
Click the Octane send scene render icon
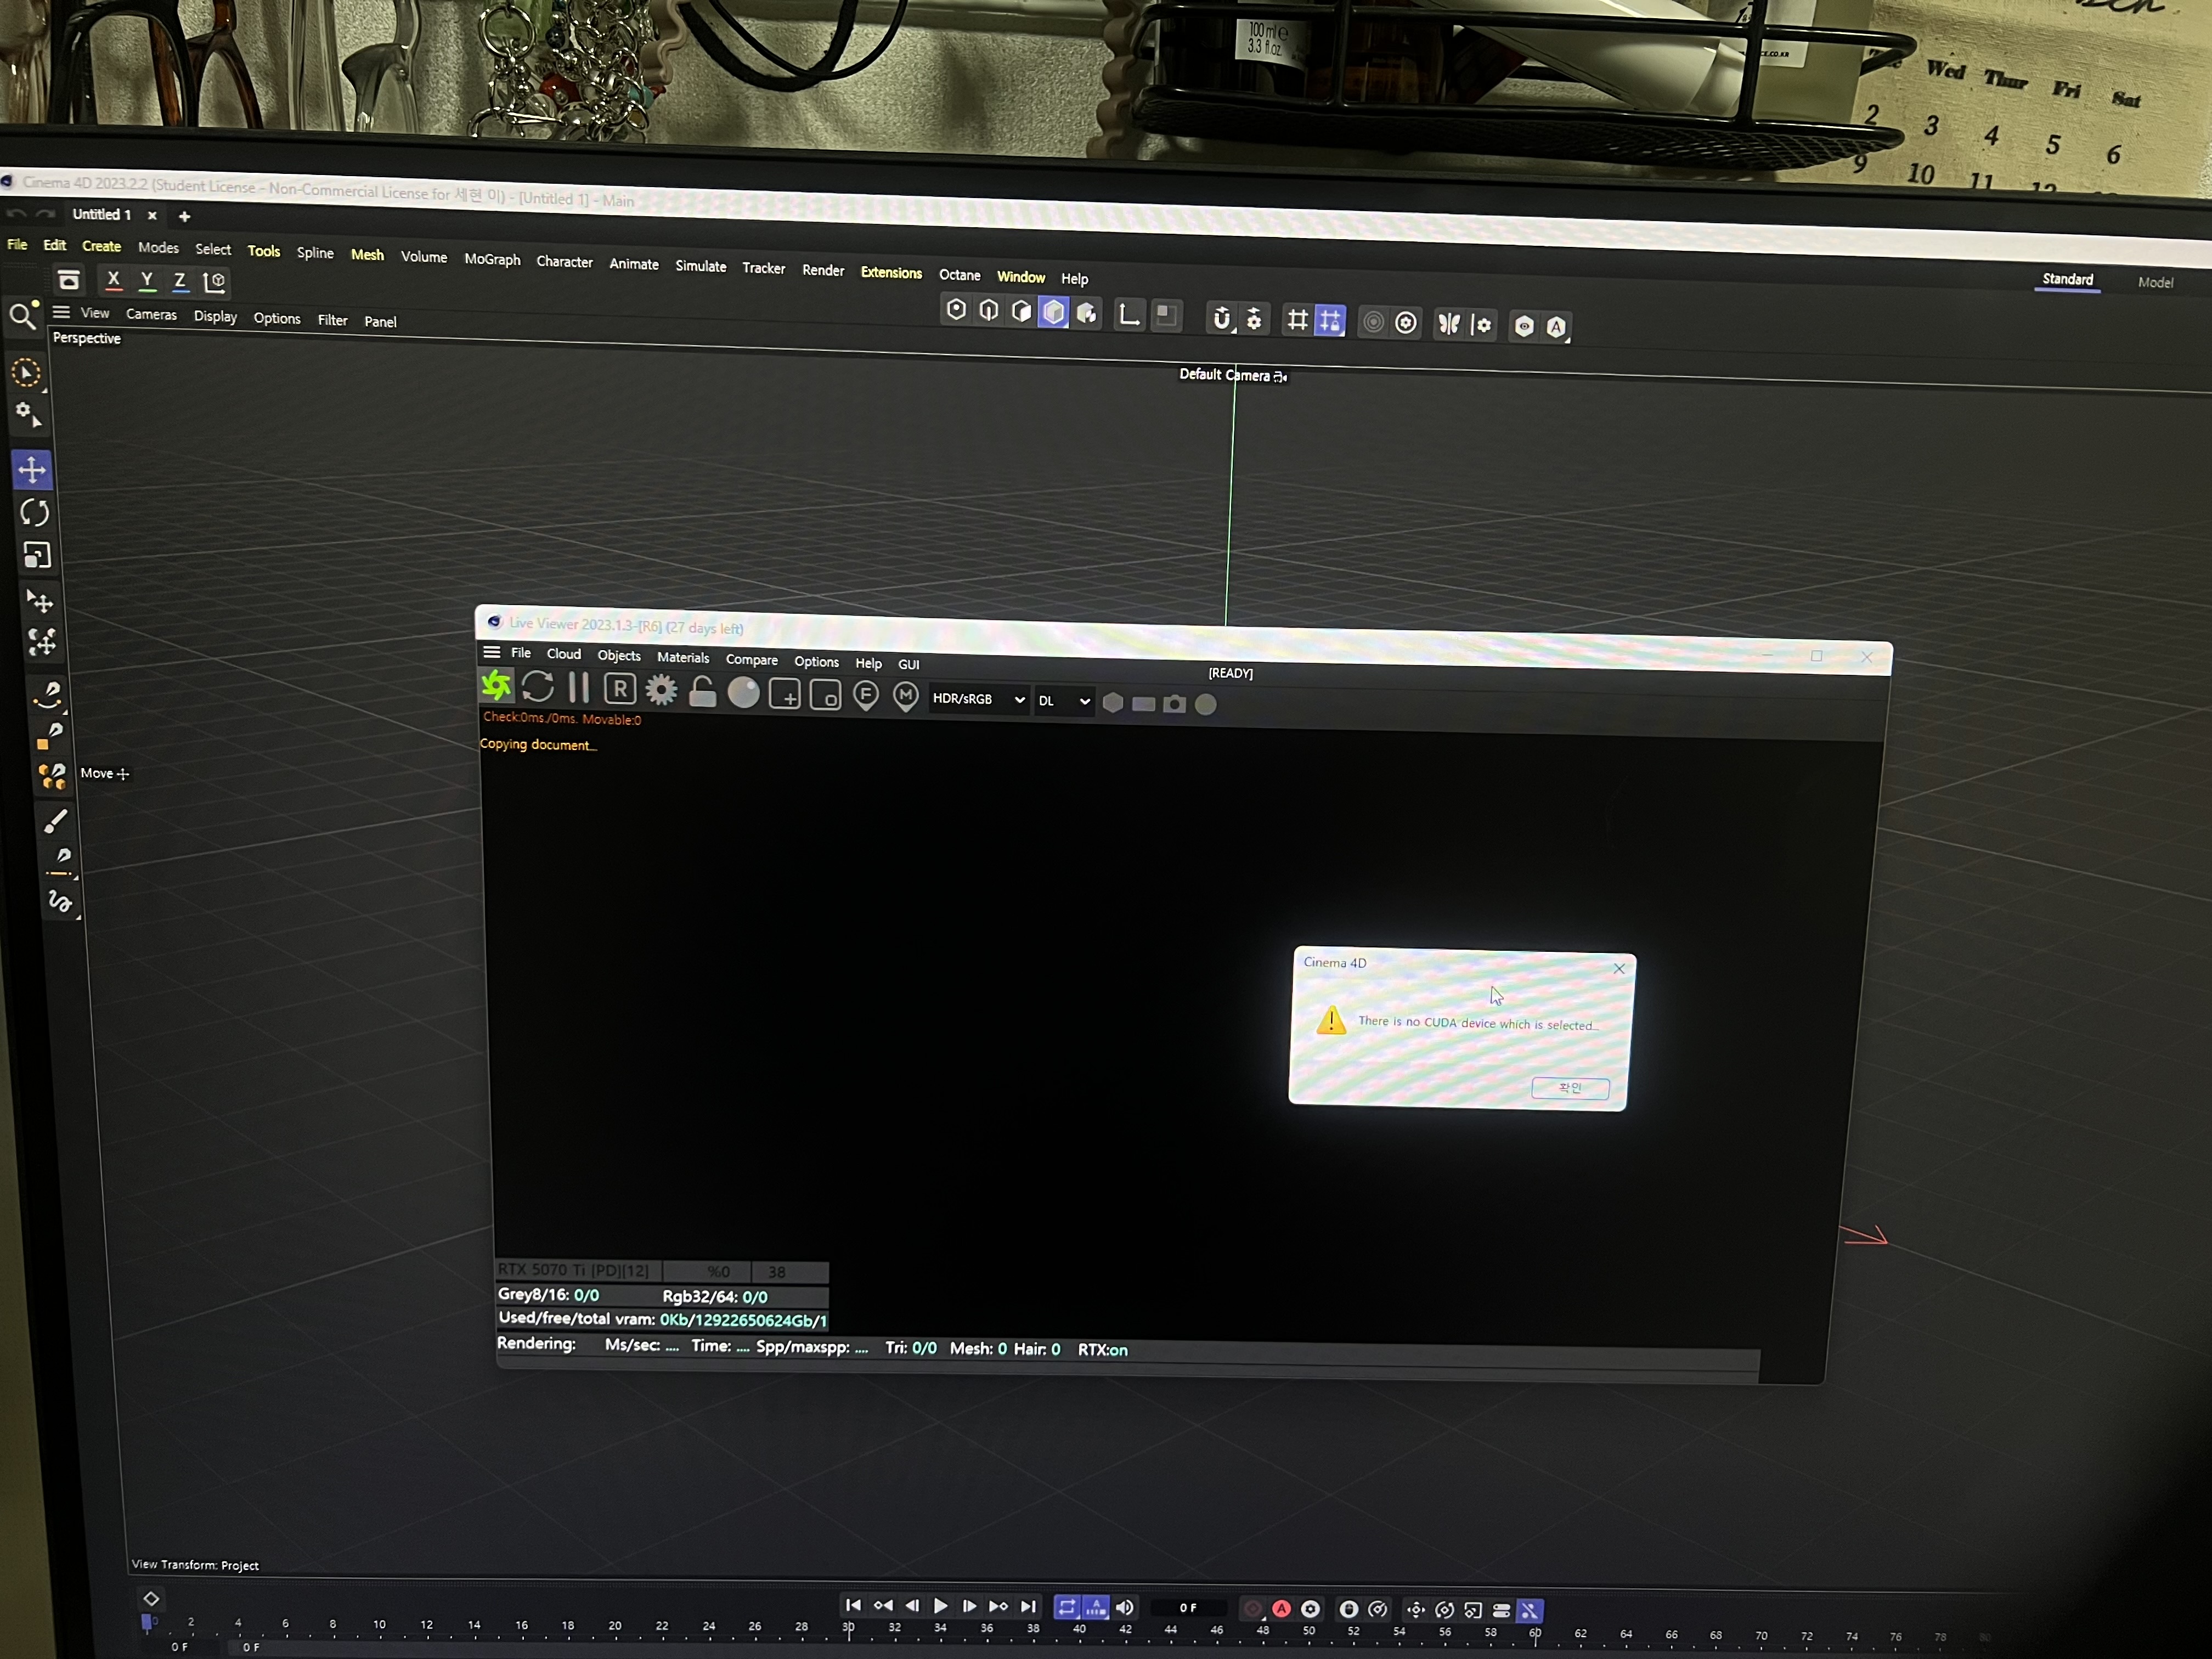click(x=496, y=686)
